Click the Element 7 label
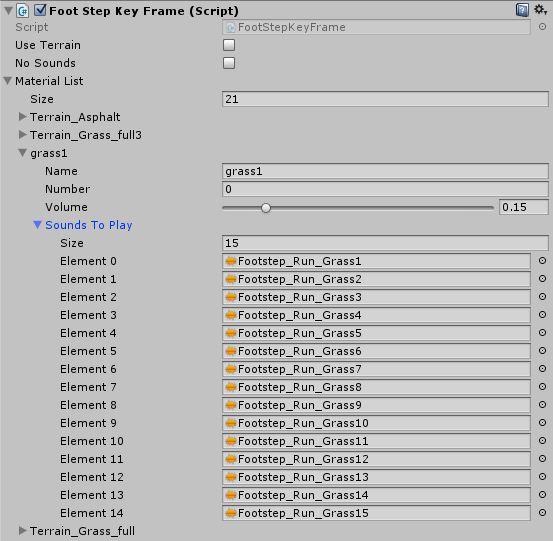The height and width of the screenshot is (541, 553). (88, 387)
